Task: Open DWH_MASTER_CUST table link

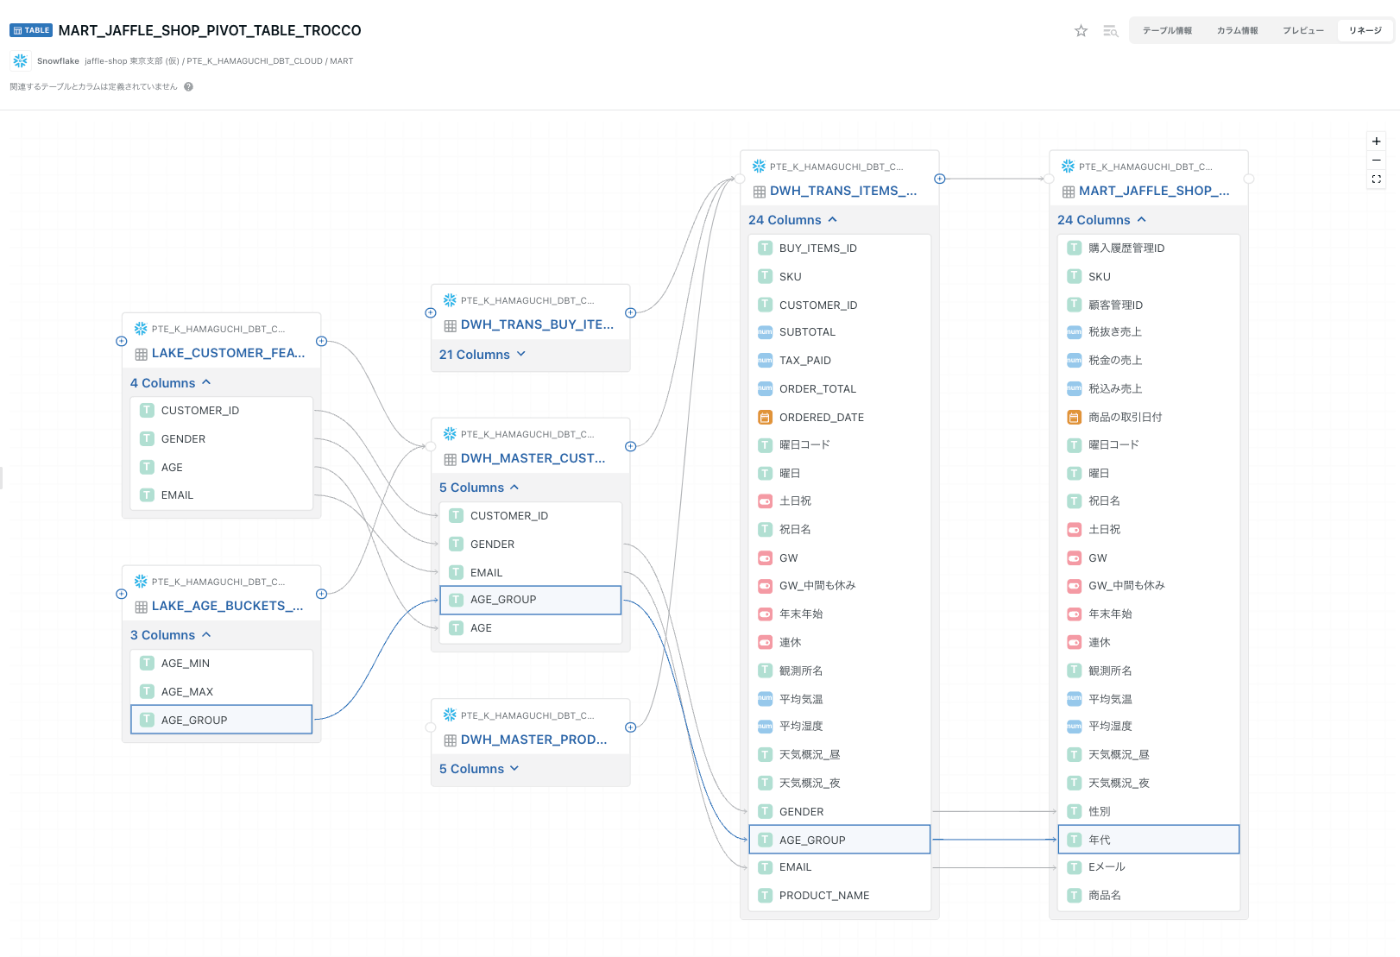Action: click(x=533, y=459)
